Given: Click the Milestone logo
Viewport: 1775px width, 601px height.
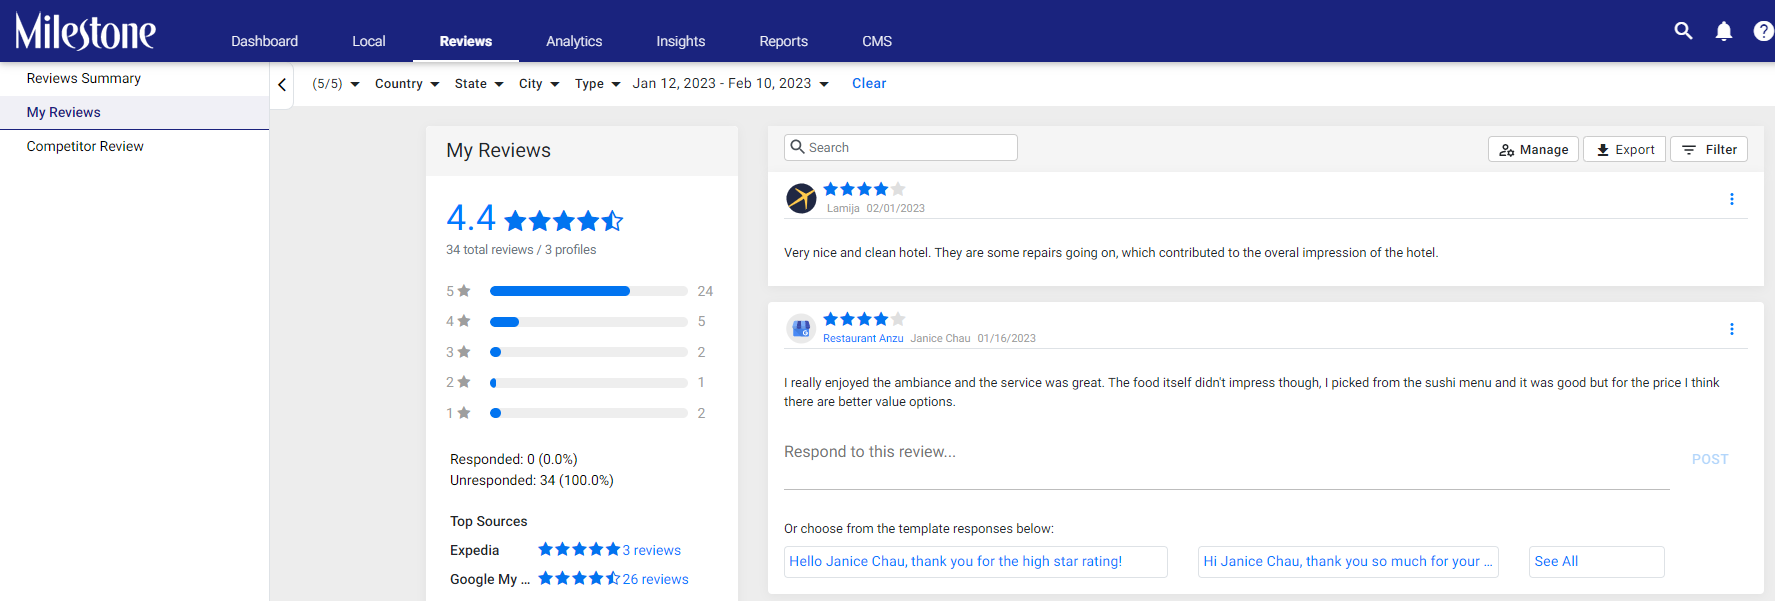Looking at the screenshot, I should 85,32.
